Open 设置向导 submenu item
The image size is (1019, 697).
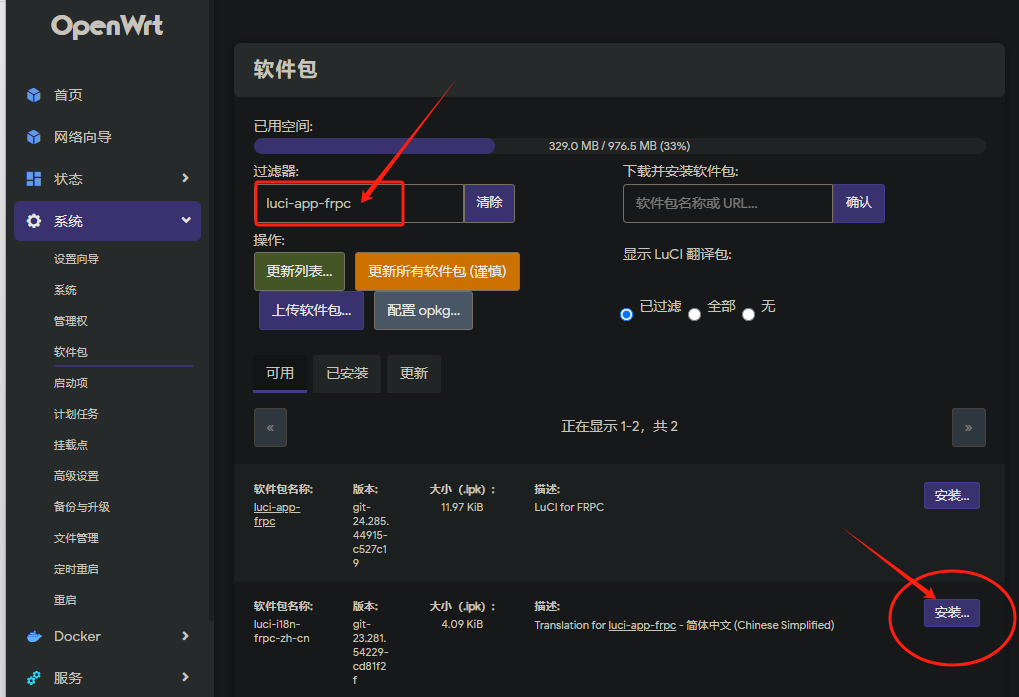coord(76,259)
